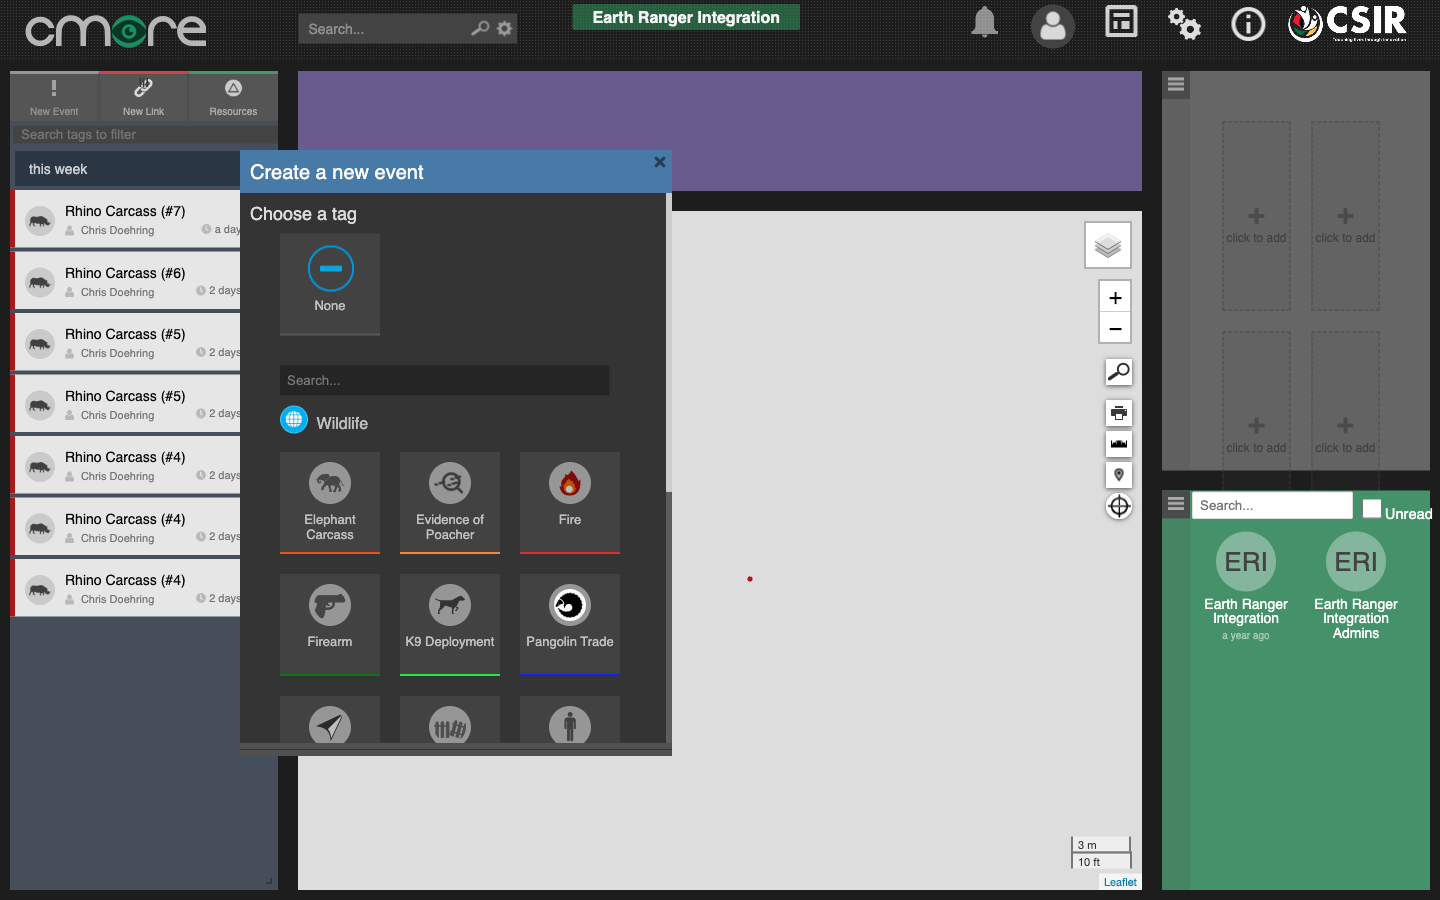Image resolution: width=1440 pixels, height=900 pixels.
Task: Open the search options gear icon
Action: pos(505,28)
